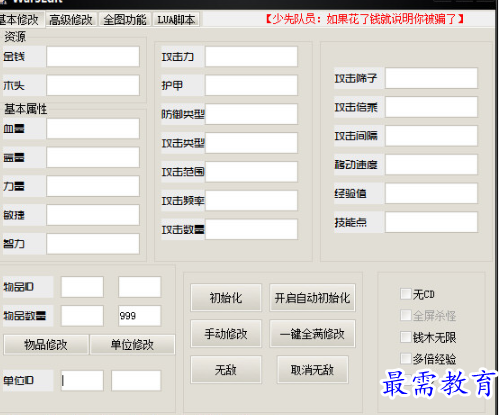Viewport: 504px width, 415px height.
Task: Click the 手动修改 button
Action: coord(226,333)
